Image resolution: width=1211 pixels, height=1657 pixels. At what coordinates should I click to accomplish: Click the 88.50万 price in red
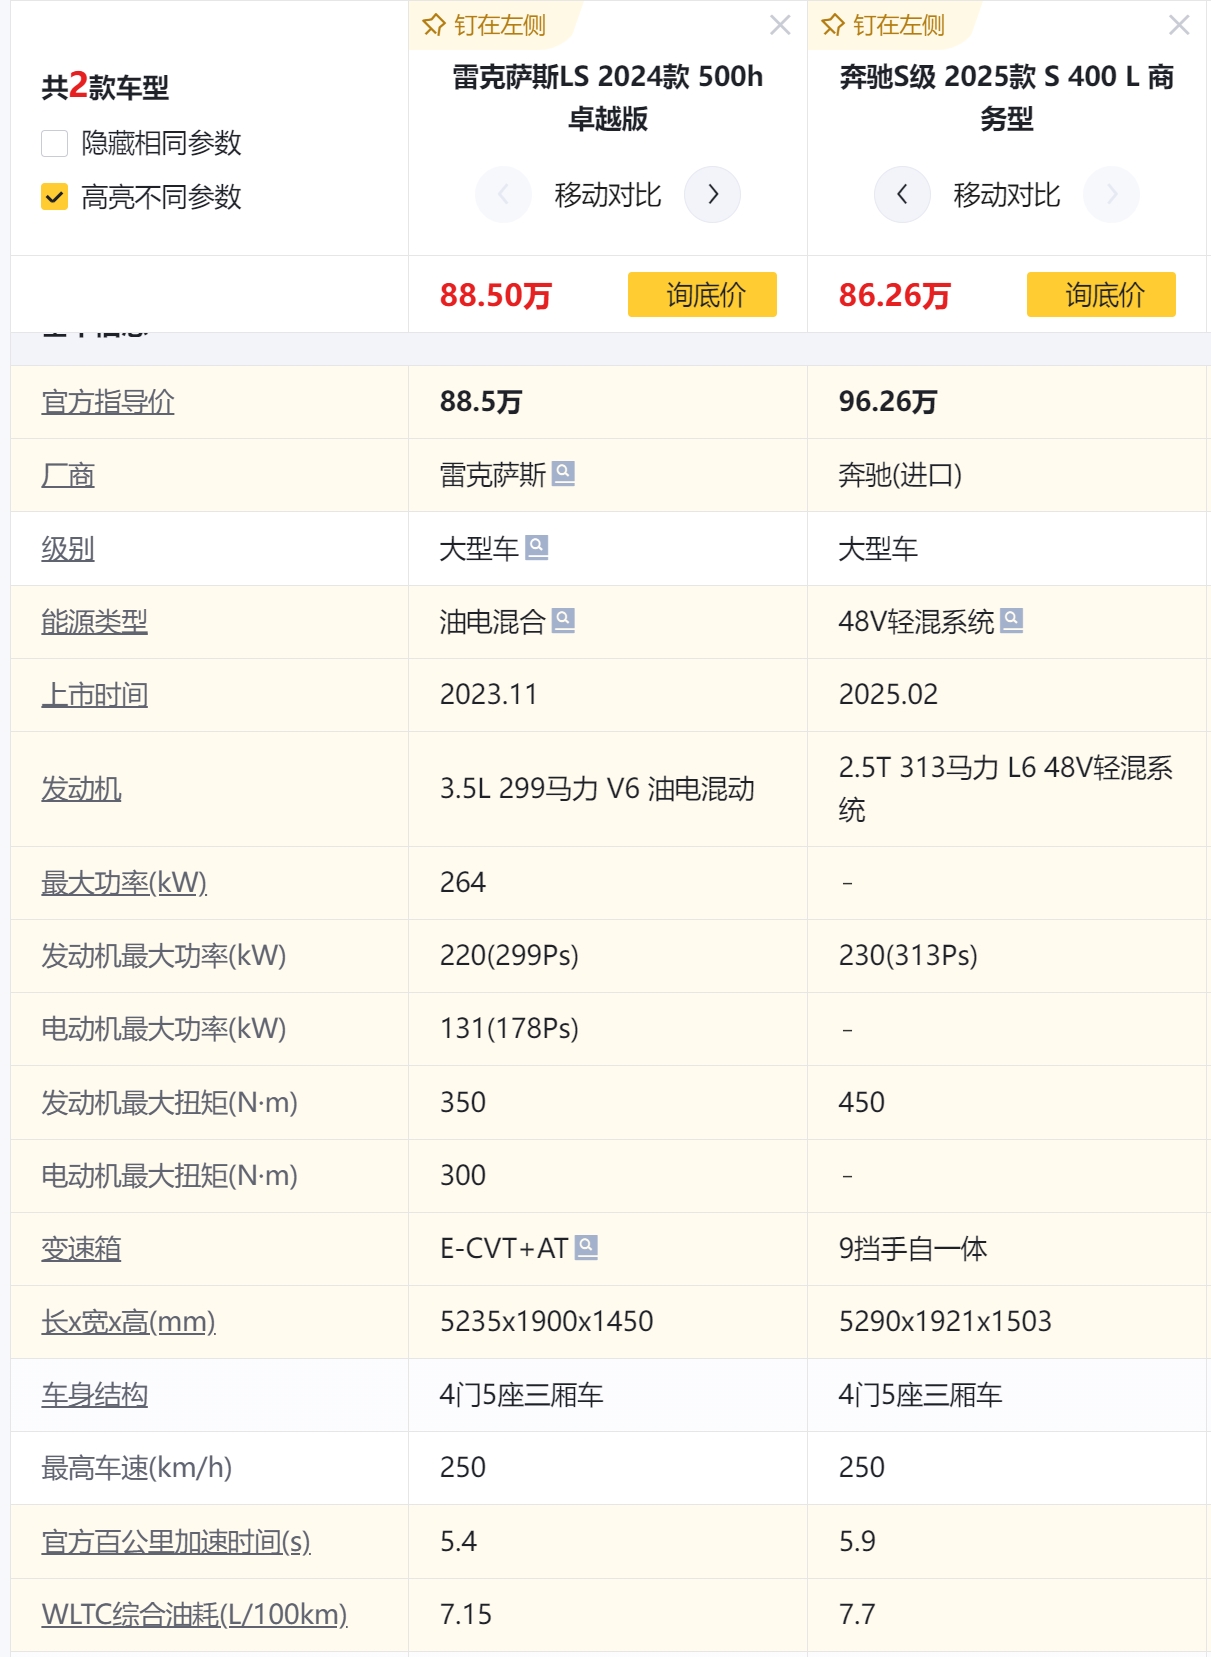(x=496, y=295)
